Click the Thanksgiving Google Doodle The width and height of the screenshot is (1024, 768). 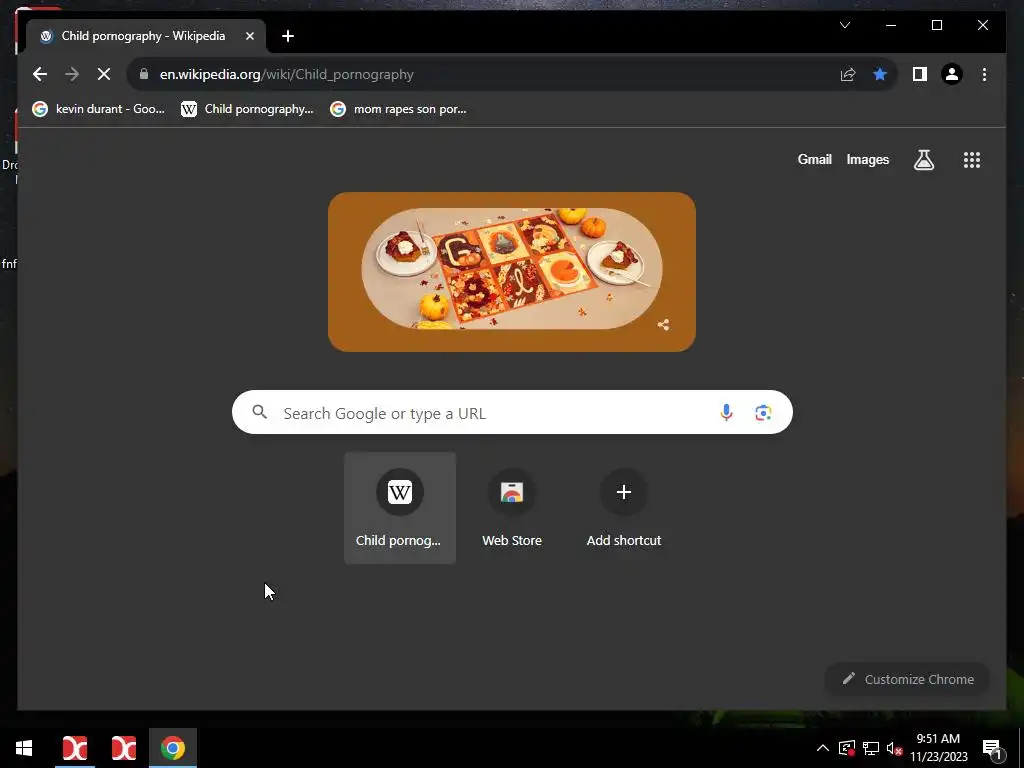click(x=512, y=272)
